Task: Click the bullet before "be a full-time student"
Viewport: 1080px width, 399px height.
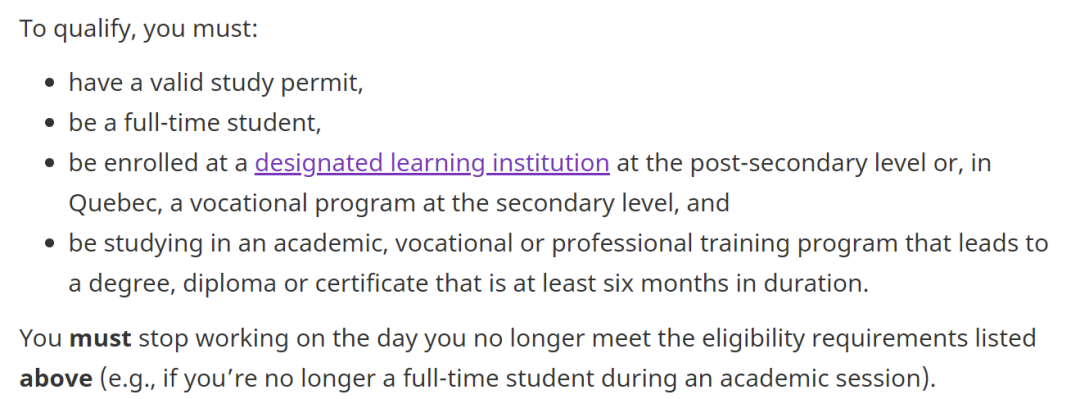Action: [49, 123]
